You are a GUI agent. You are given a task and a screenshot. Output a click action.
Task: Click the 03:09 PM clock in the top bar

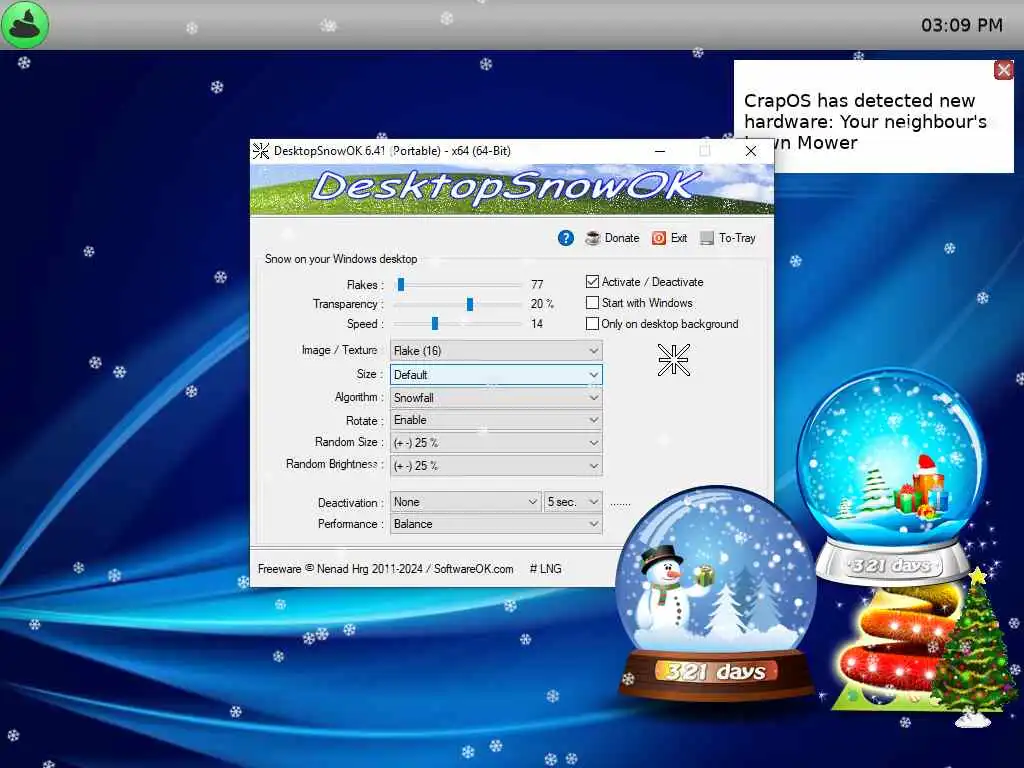coord(961,25)
